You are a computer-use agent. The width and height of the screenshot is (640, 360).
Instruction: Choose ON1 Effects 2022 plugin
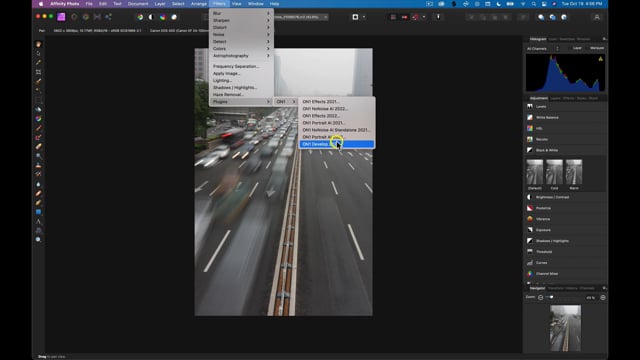click(337, 116)
